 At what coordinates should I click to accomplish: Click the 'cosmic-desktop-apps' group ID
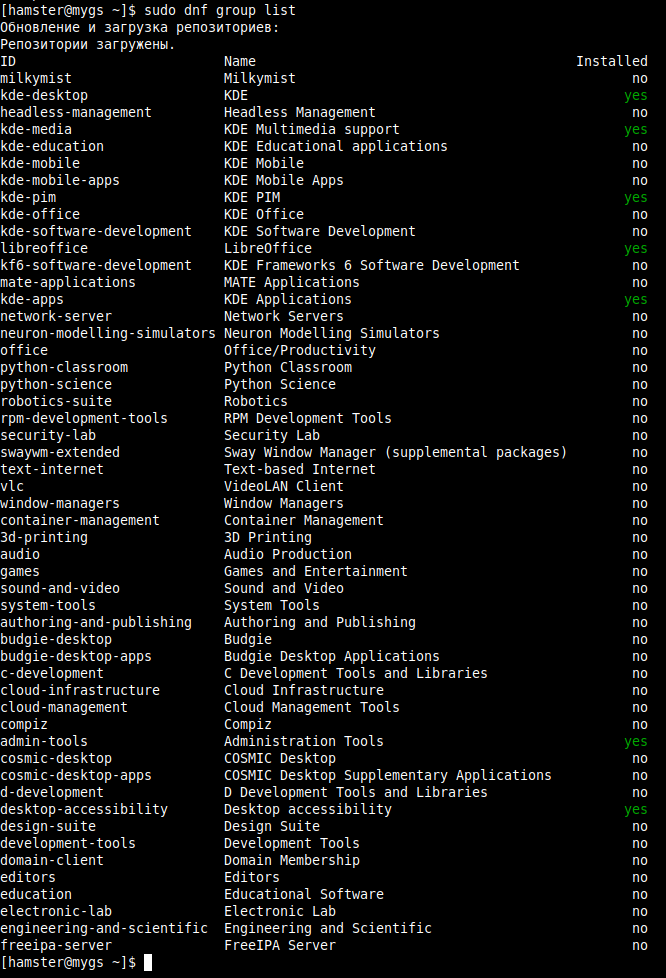pos(76,775)
